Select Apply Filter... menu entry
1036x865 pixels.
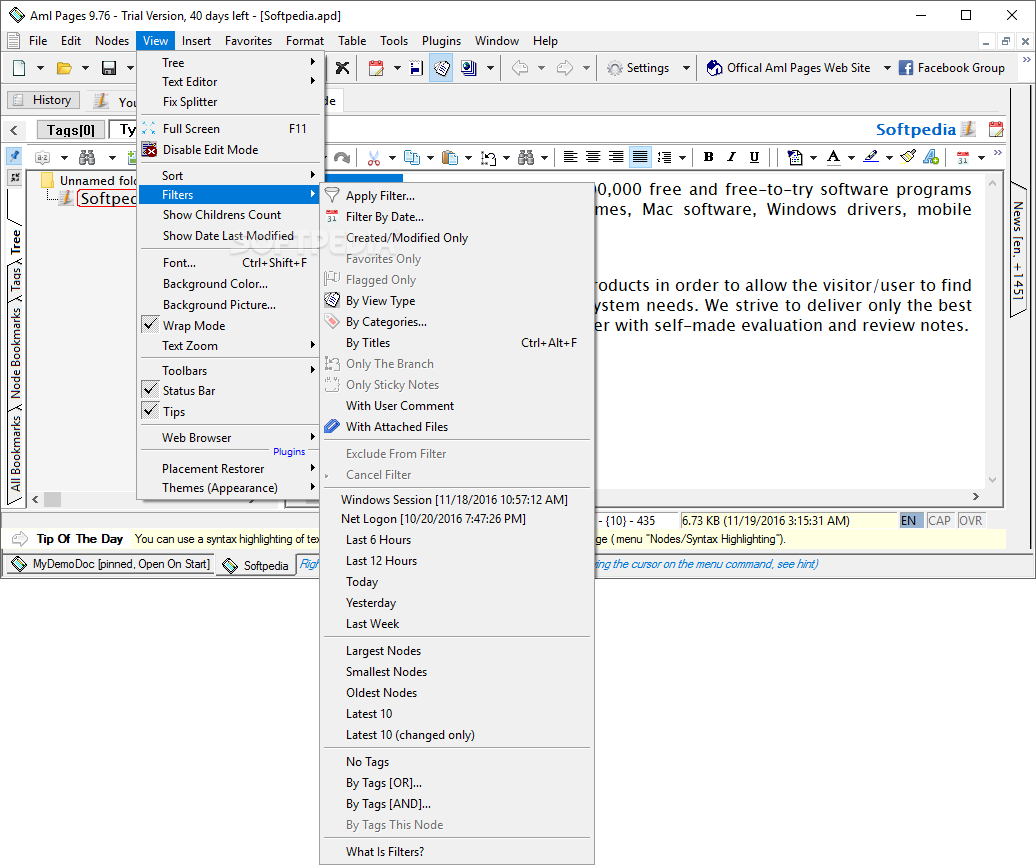point(457,196)
